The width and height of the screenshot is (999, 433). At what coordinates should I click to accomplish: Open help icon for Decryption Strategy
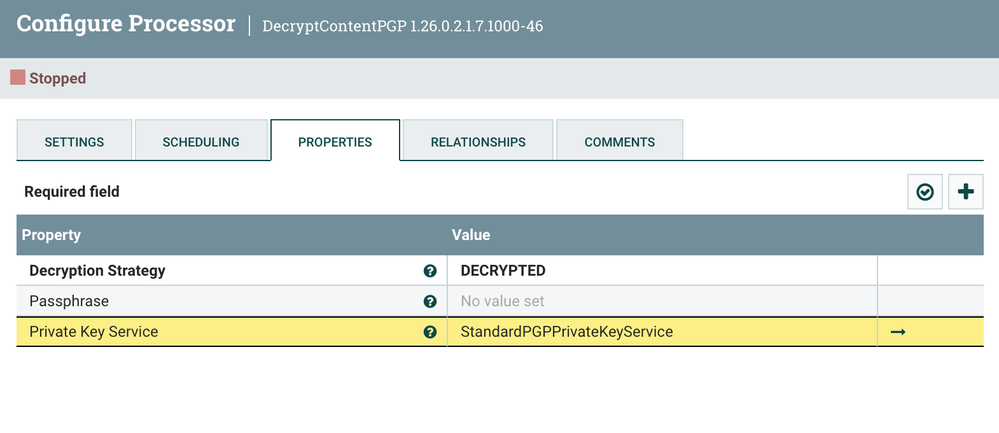coord(430,271)
